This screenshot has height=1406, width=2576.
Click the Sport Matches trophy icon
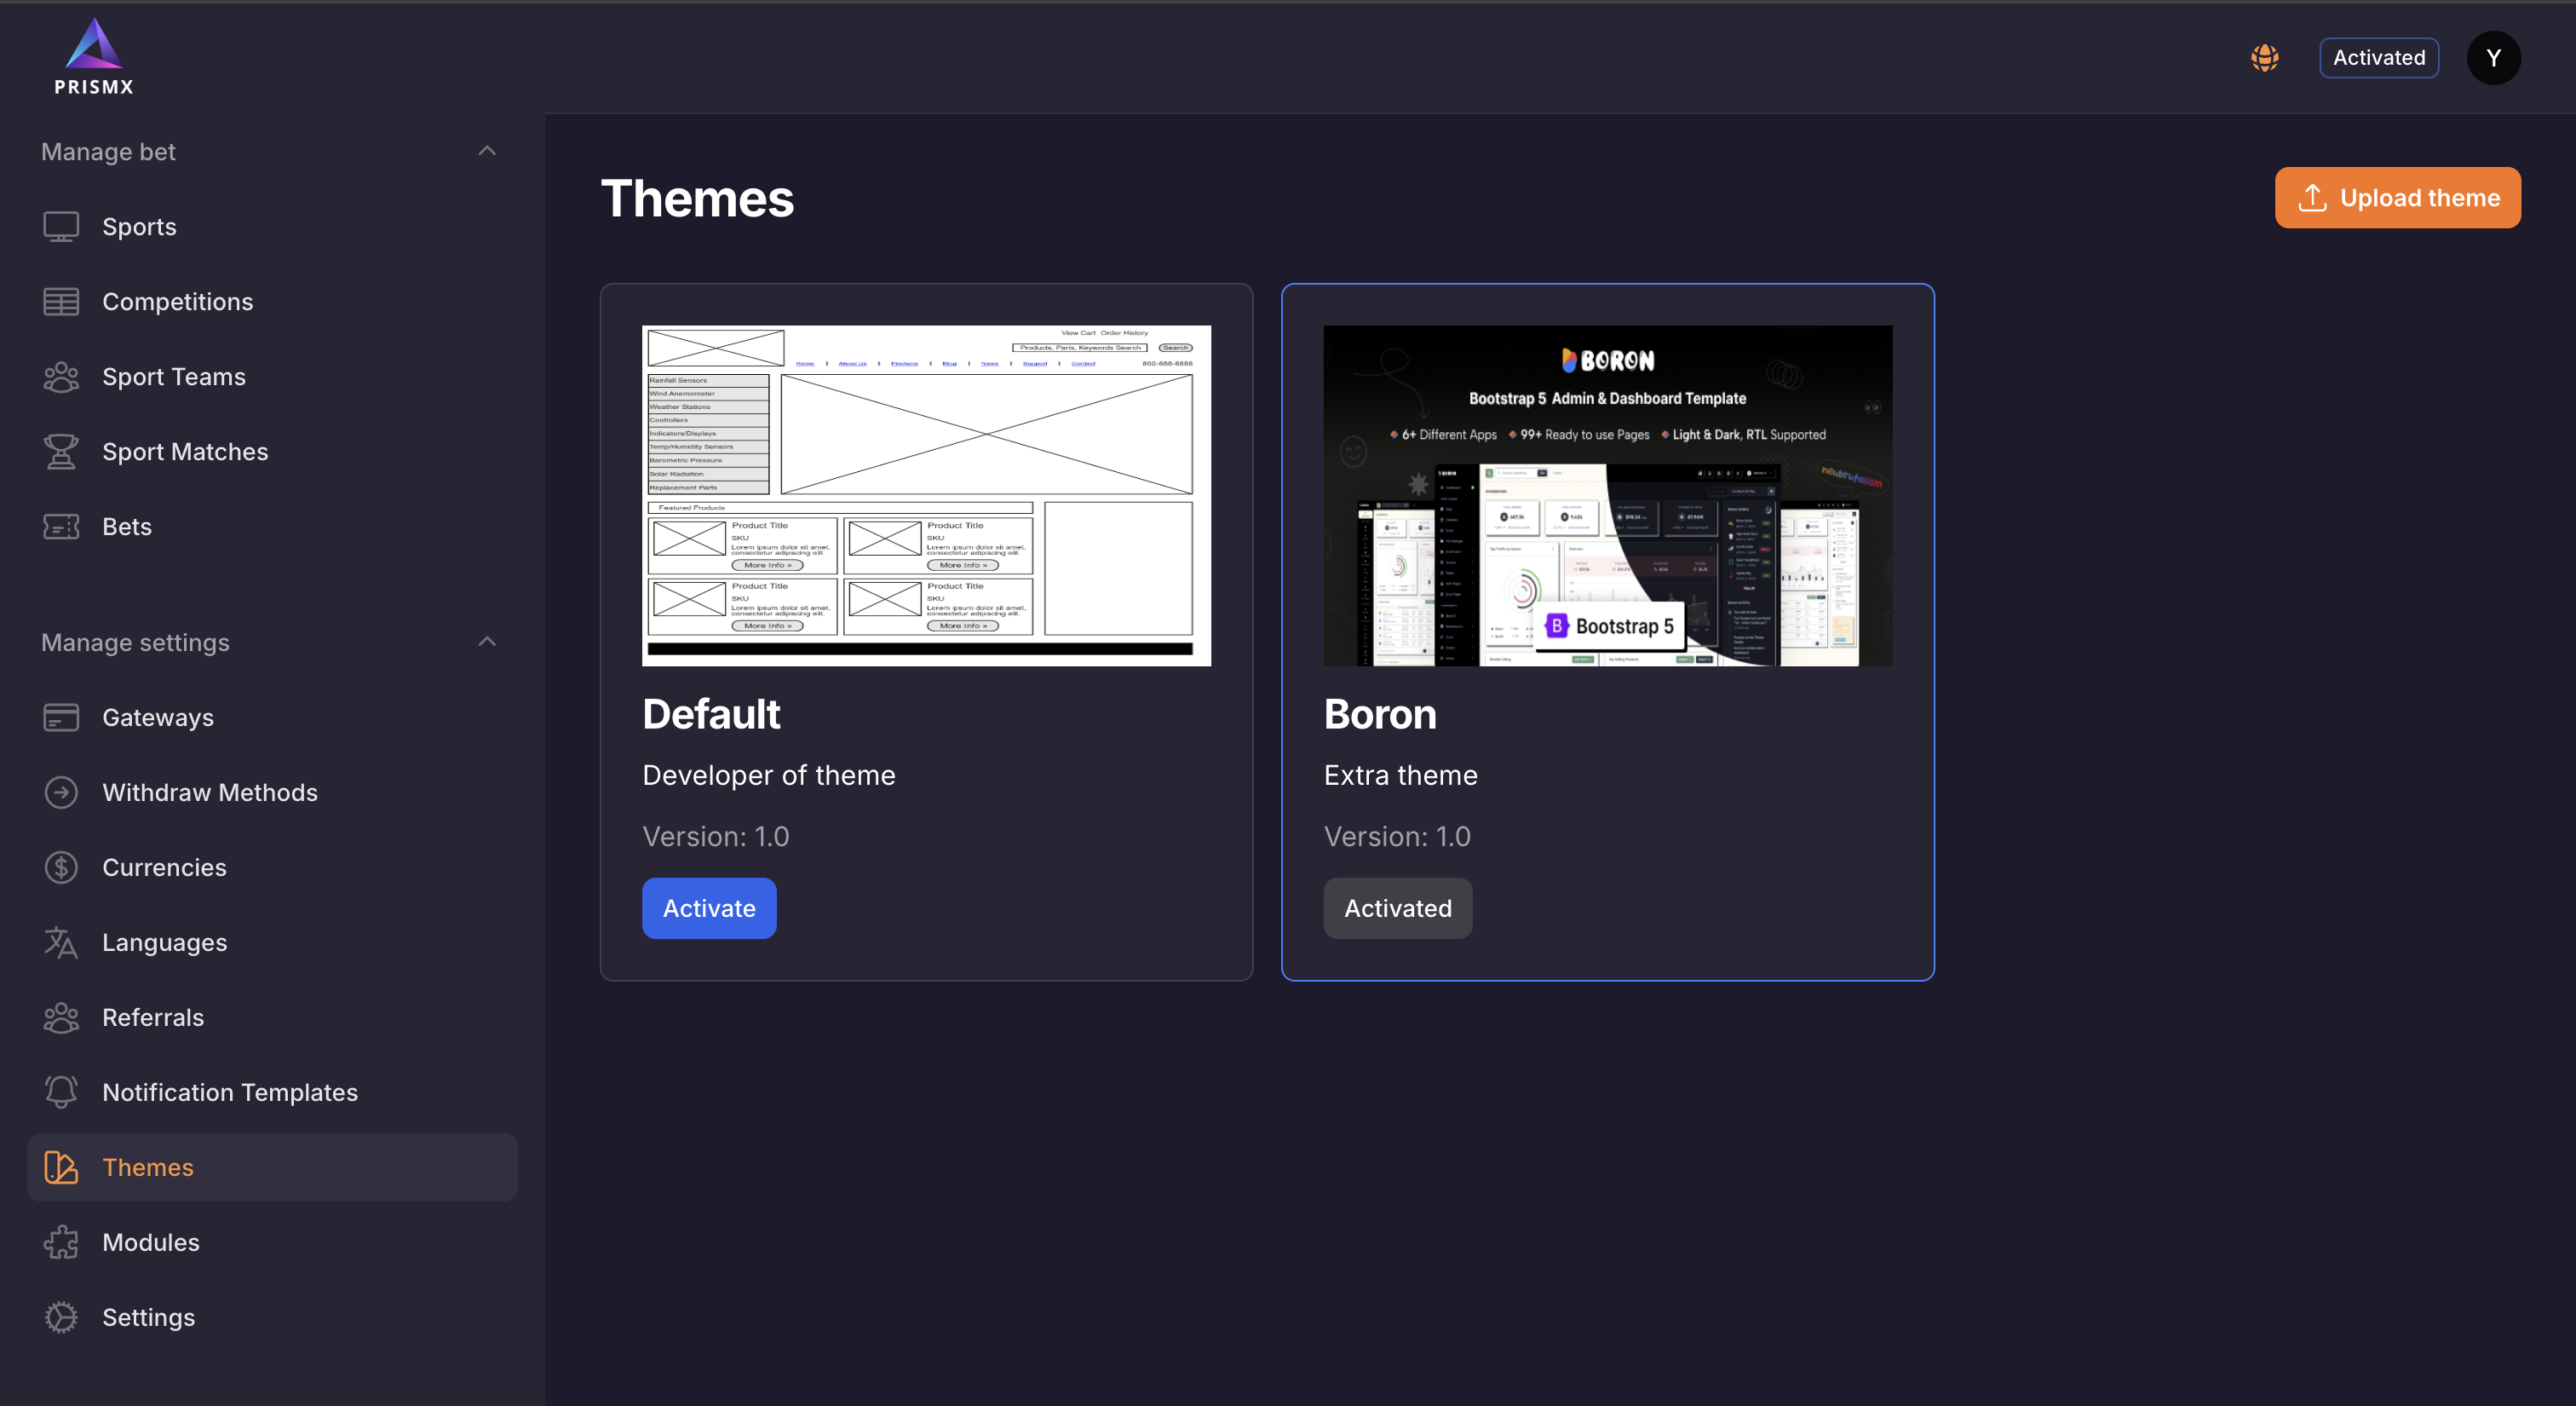[61, 452]
